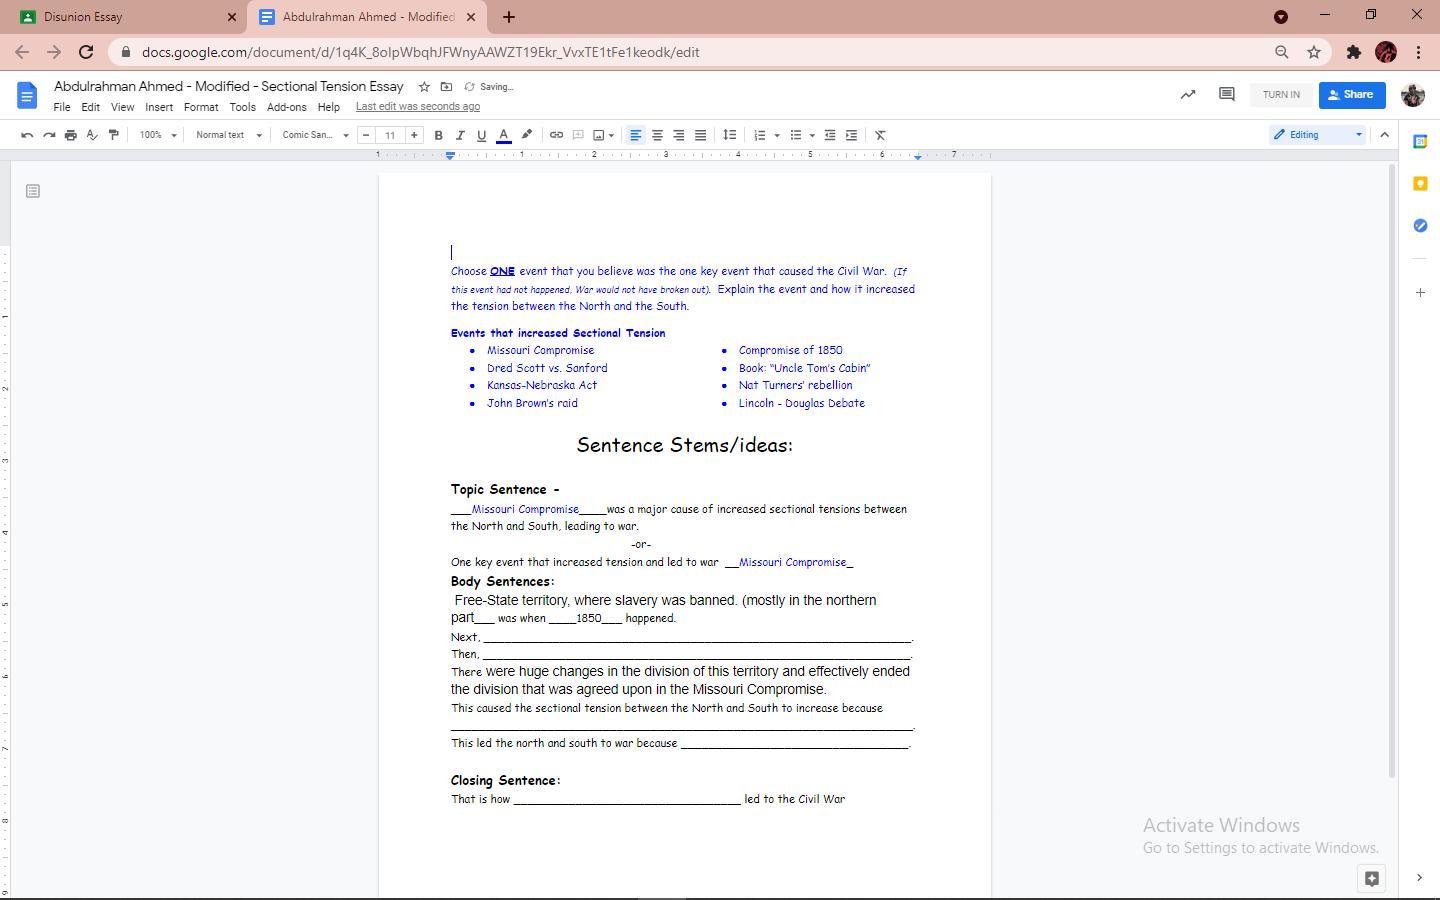
Task: Toggle bold formatting
Action: [x=438, y=135]
